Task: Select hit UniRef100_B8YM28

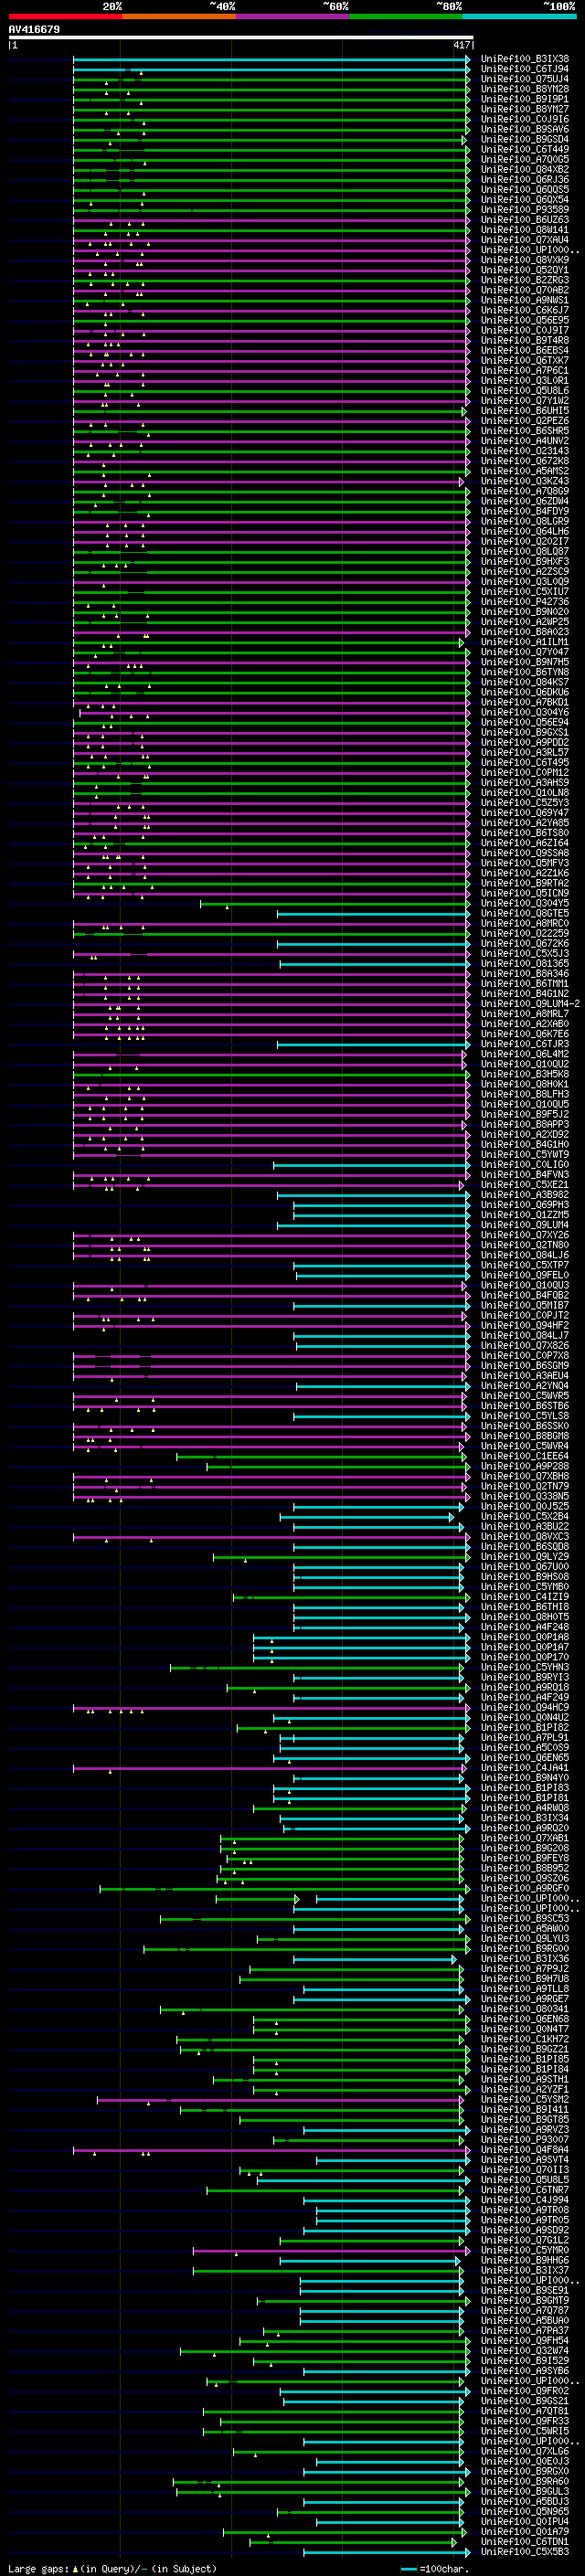Action: click(525, 89)
